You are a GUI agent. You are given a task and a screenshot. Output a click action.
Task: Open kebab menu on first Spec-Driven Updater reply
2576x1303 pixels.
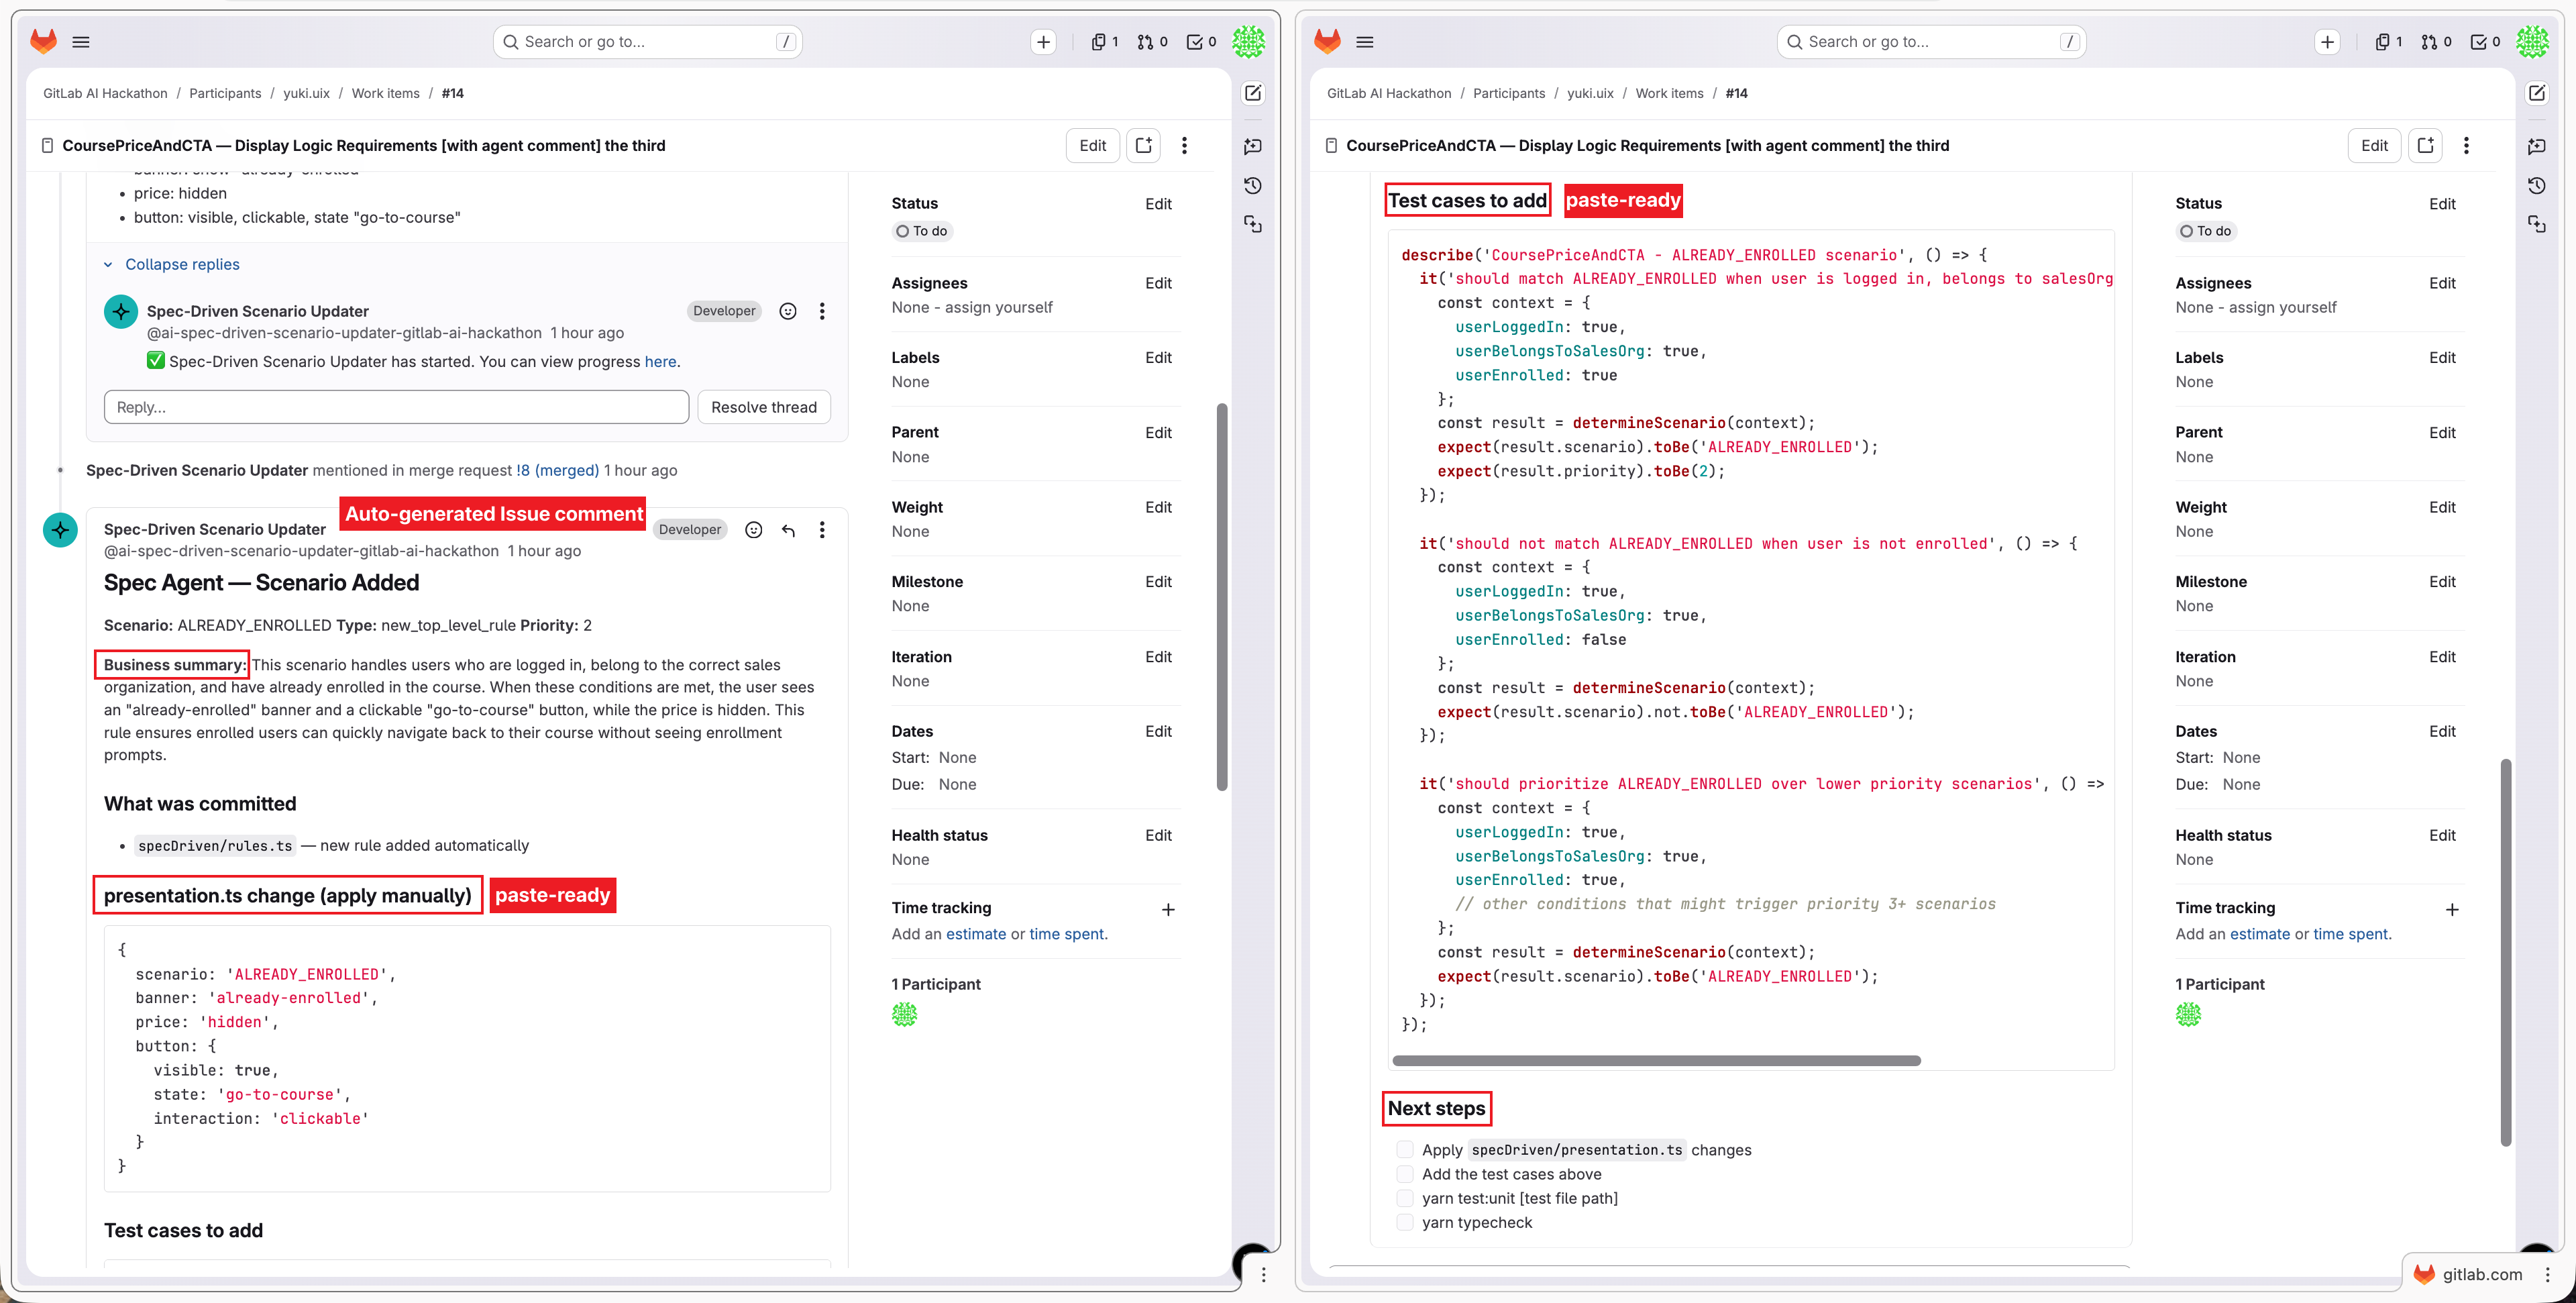click(822, 311)
